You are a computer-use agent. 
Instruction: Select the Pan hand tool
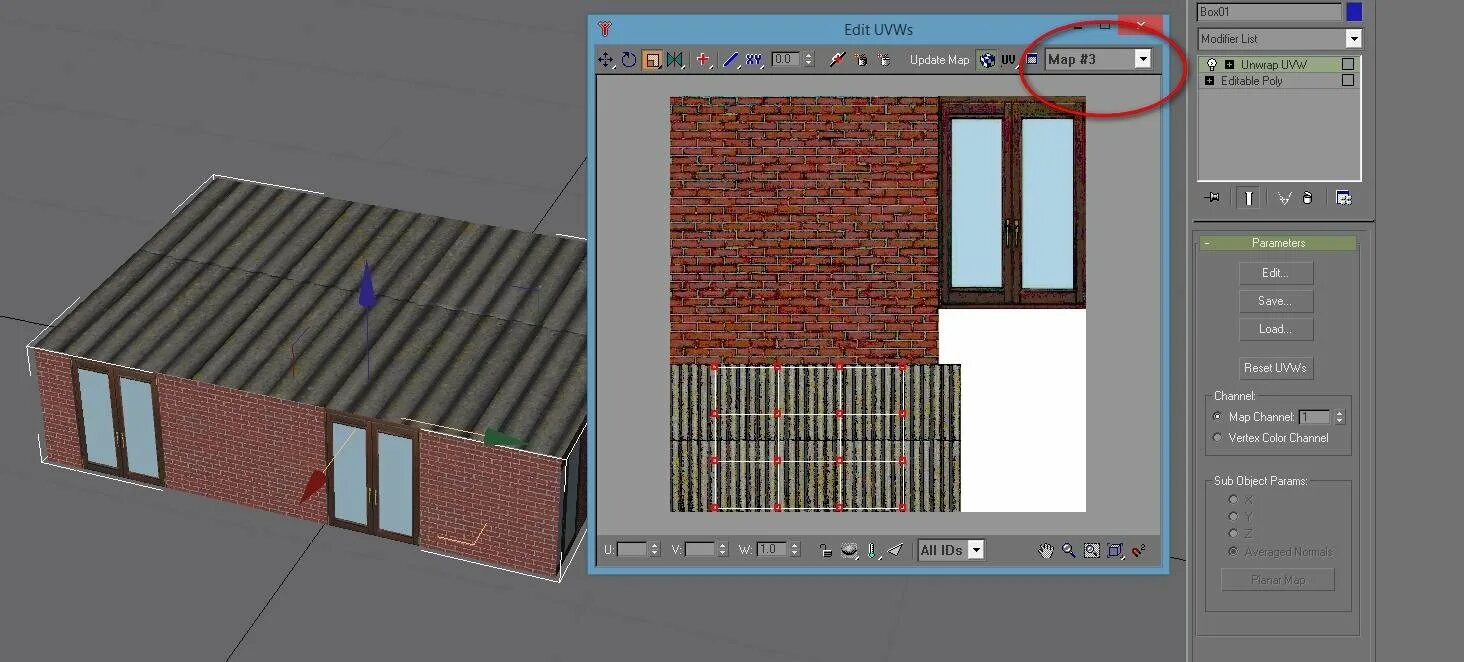pos(1046,550)
